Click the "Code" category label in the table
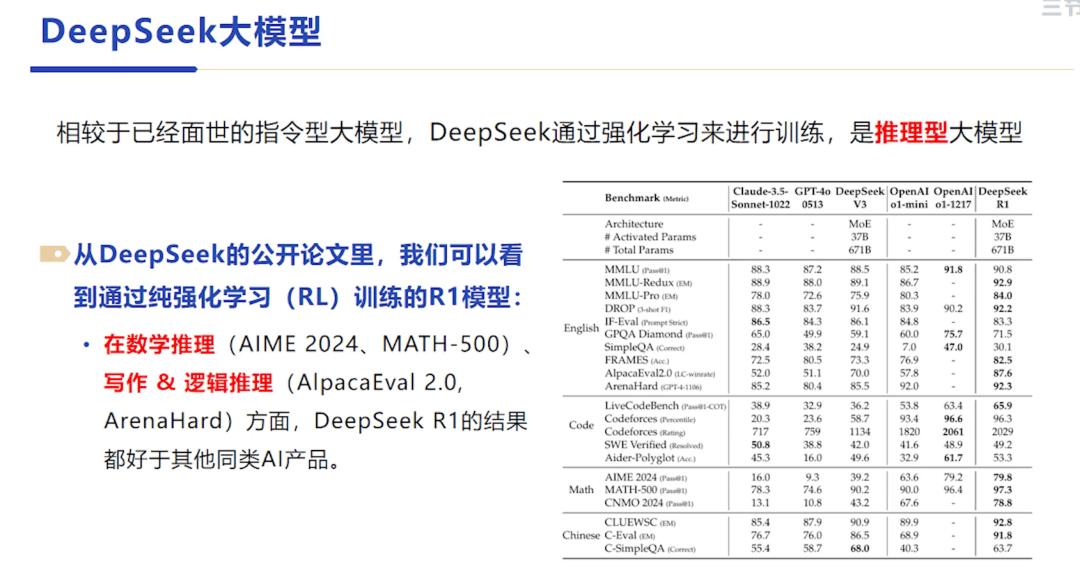Image resolution: width=1080 pixels, height=579 pixels. click(x=581, y=425)
